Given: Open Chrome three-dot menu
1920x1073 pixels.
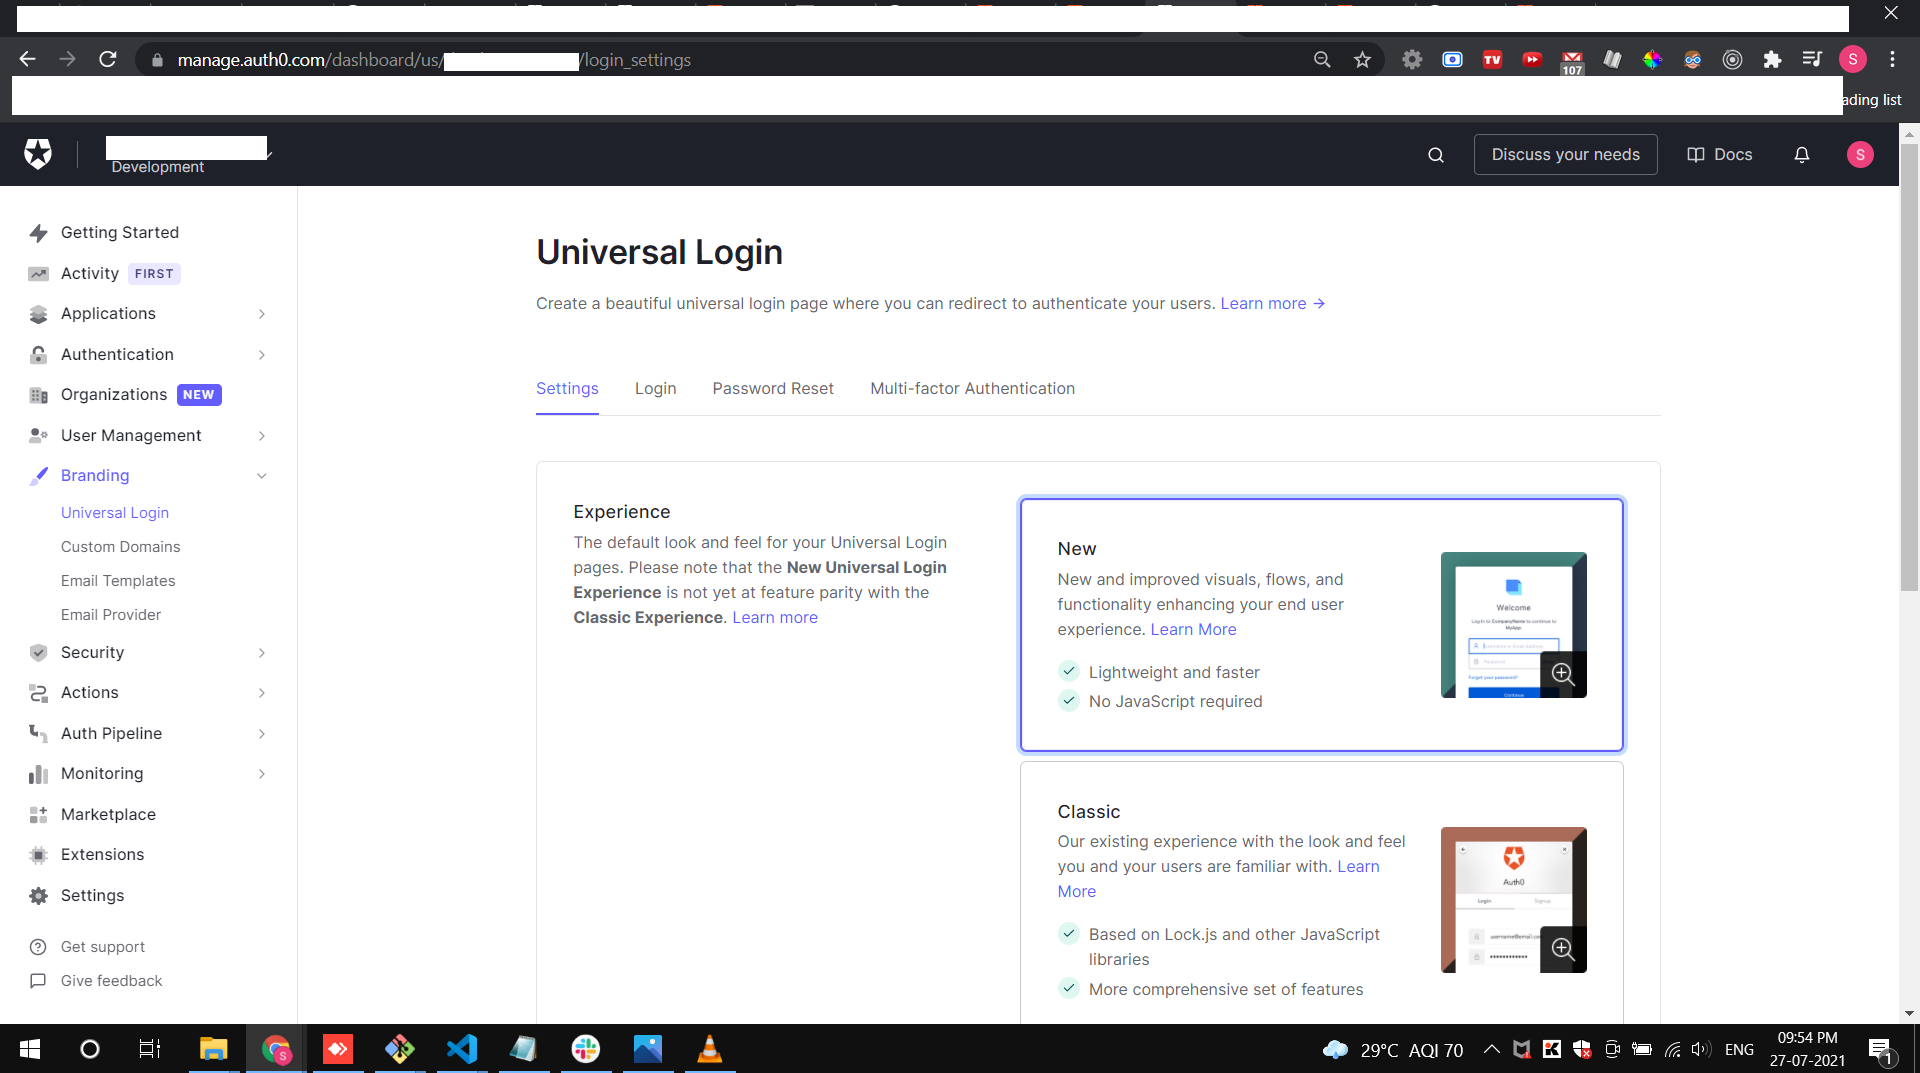Looking at the screenshot, I should coord(1893,60).
